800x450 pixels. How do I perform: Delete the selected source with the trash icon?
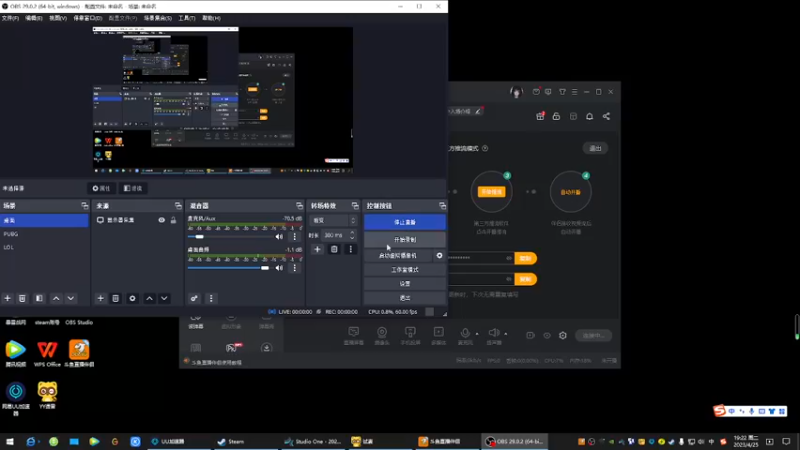point(116,298)
